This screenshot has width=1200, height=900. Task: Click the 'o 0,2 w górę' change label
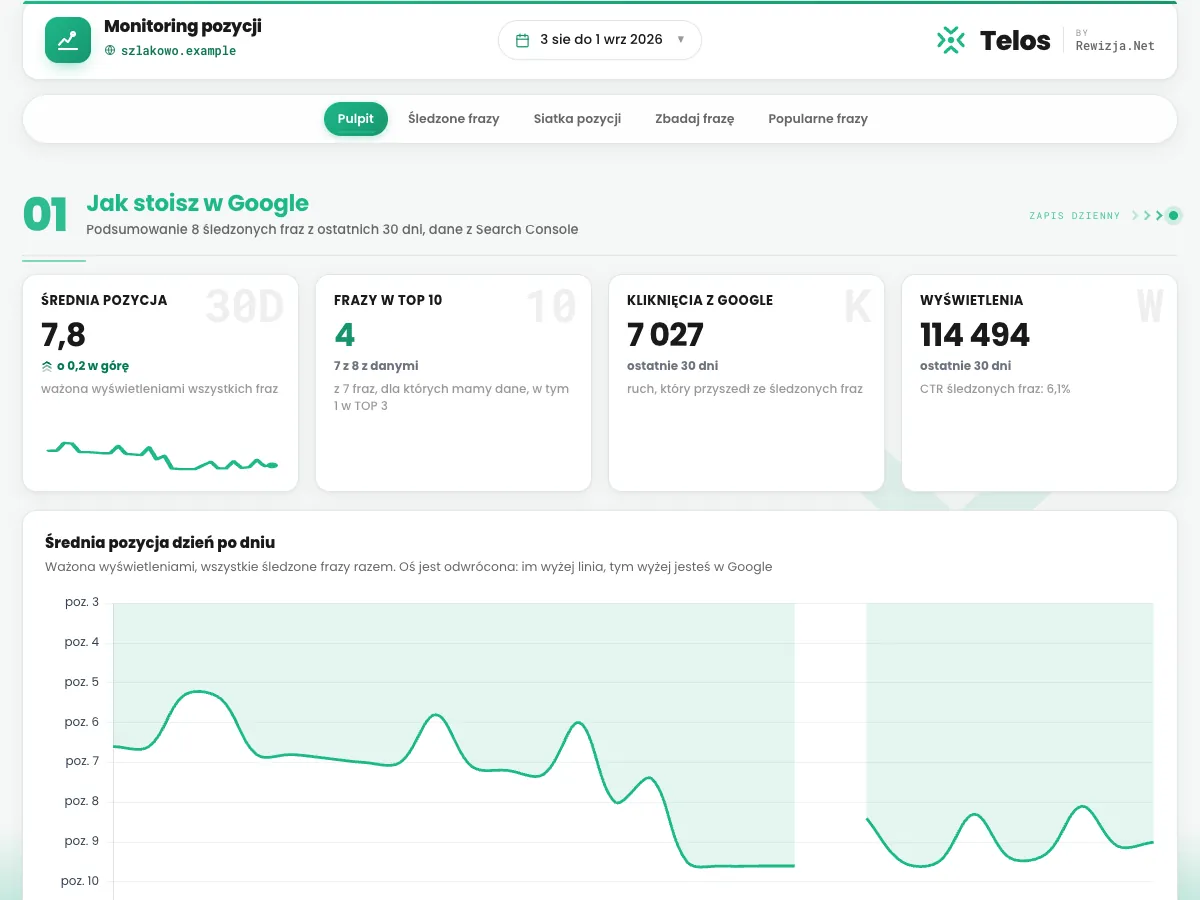[x=93, y=366]
